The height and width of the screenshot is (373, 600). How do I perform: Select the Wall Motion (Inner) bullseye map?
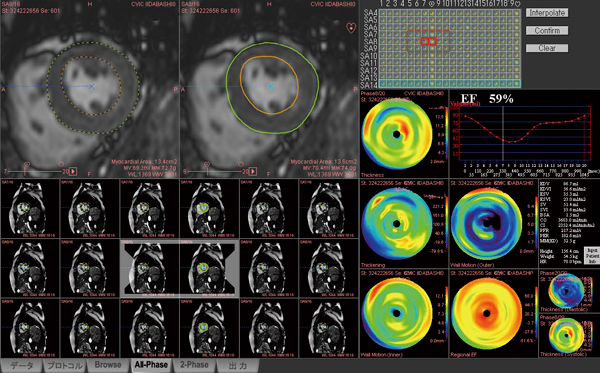(396, 313)
